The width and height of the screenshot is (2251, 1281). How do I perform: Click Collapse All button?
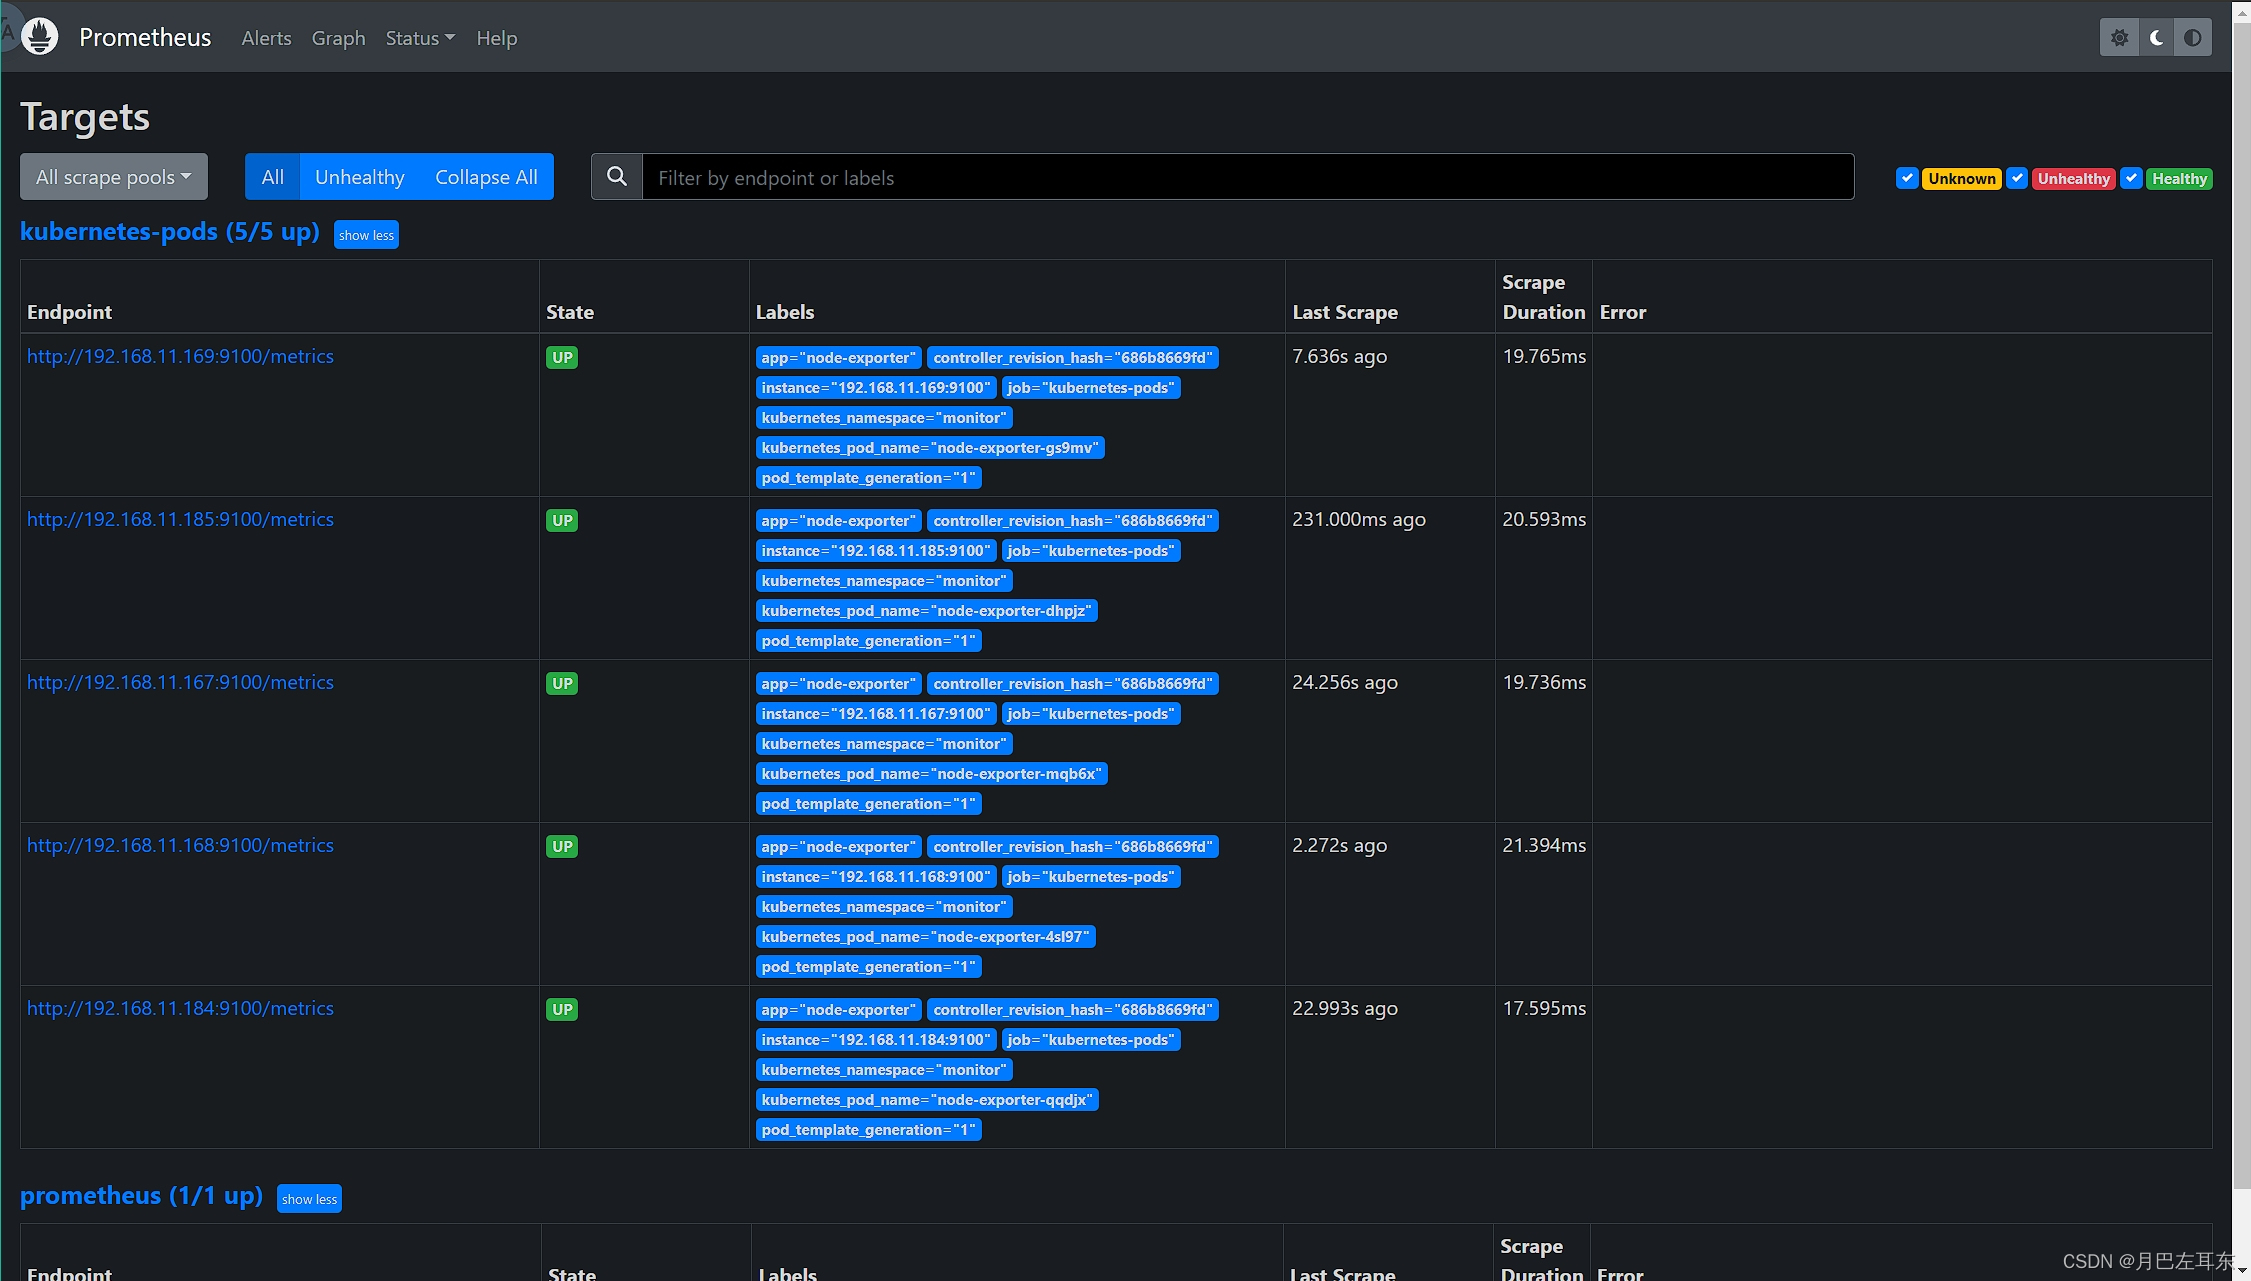tap(486, 177)
